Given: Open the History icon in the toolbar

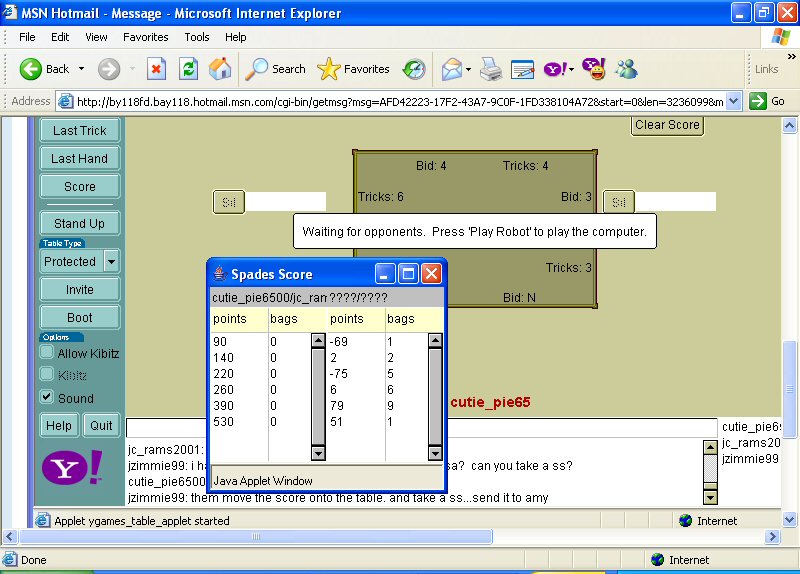Looking at the screenshot, I should coord(413,69).
